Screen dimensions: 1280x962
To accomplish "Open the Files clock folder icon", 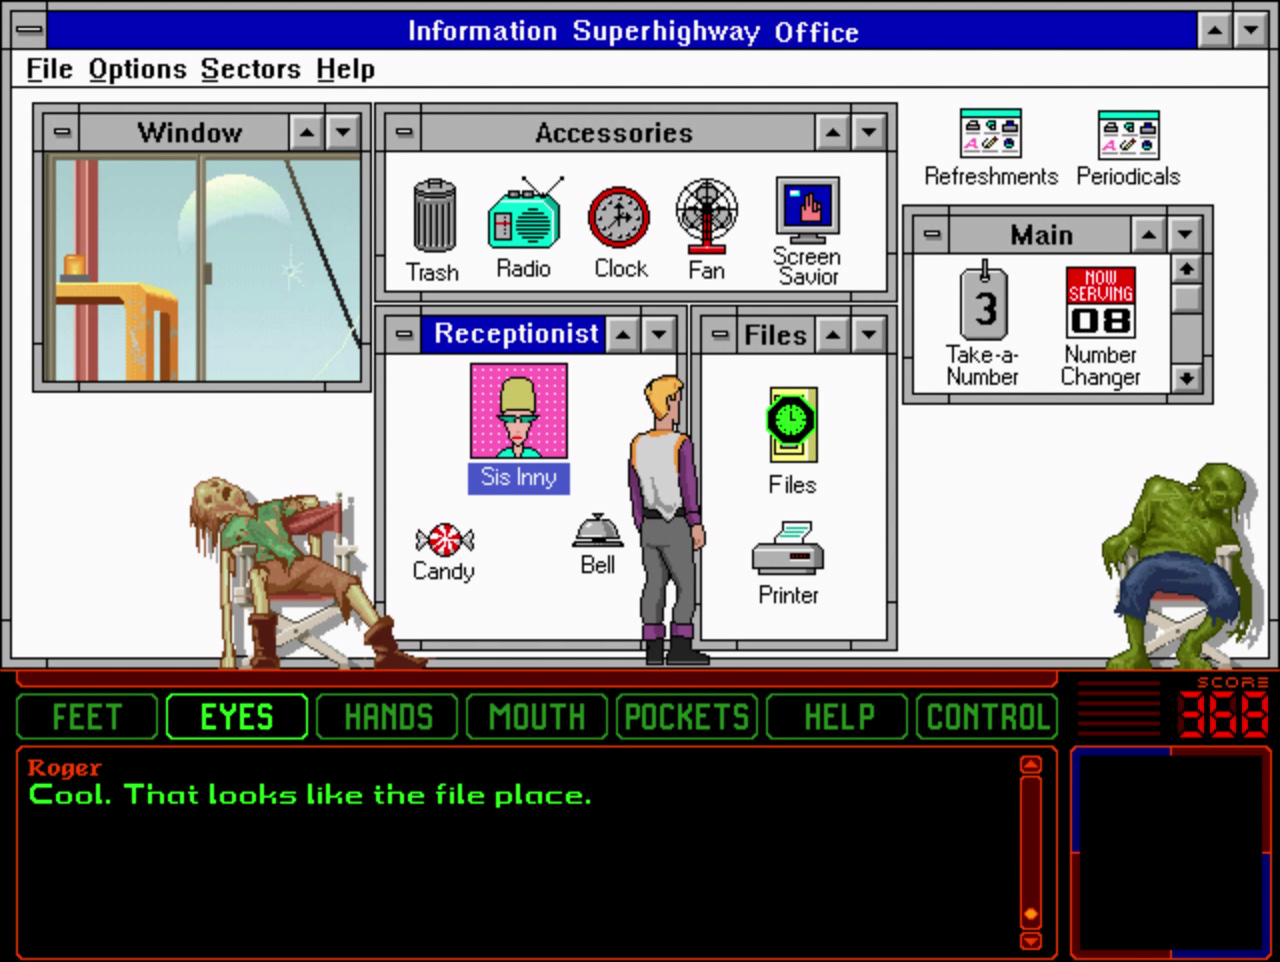I will click(x=792, y=425).
